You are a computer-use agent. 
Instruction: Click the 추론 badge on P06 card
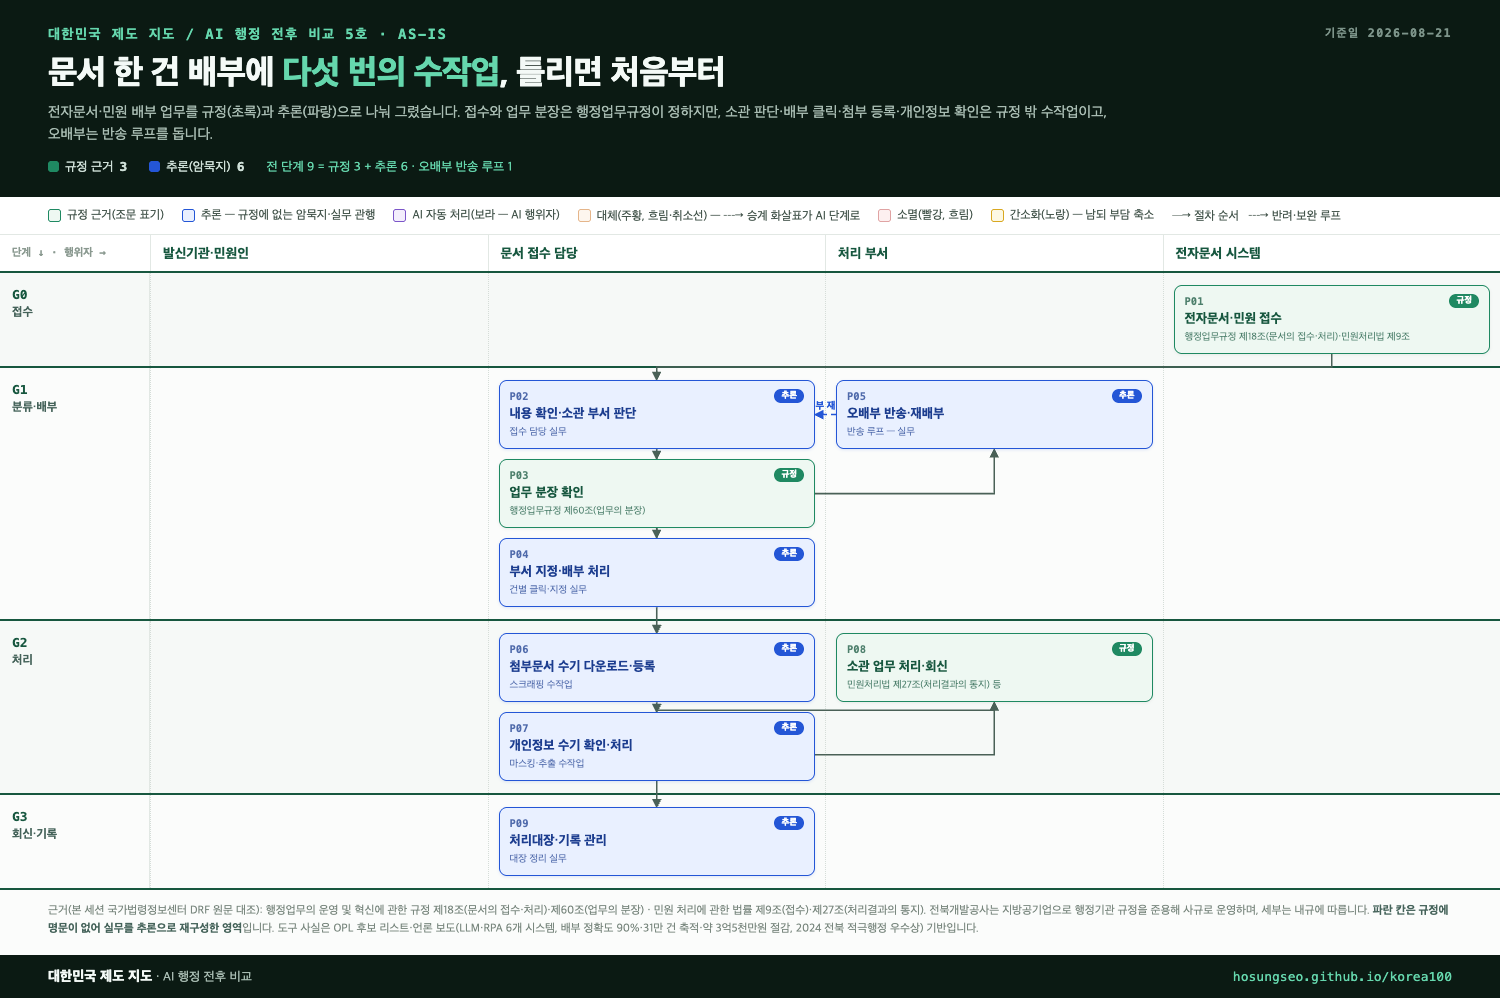pos(789,649)
